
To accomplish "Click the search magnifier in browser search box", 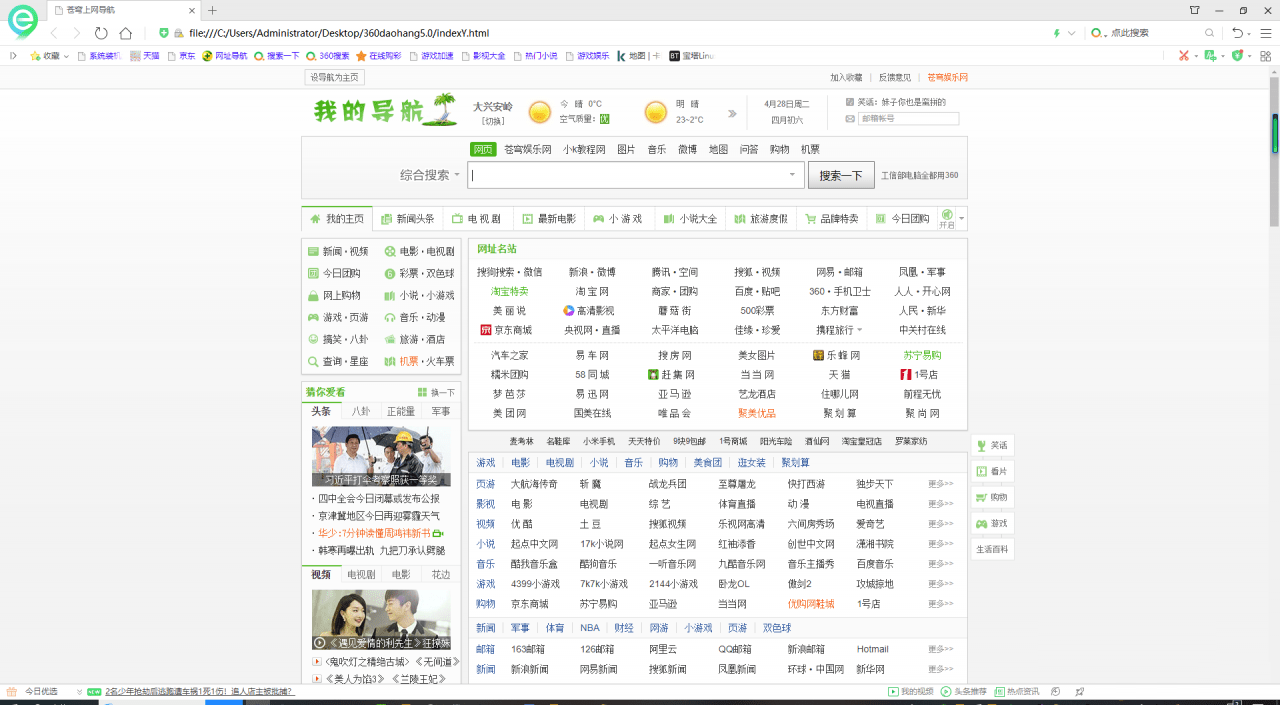I will pos(1209,33).
